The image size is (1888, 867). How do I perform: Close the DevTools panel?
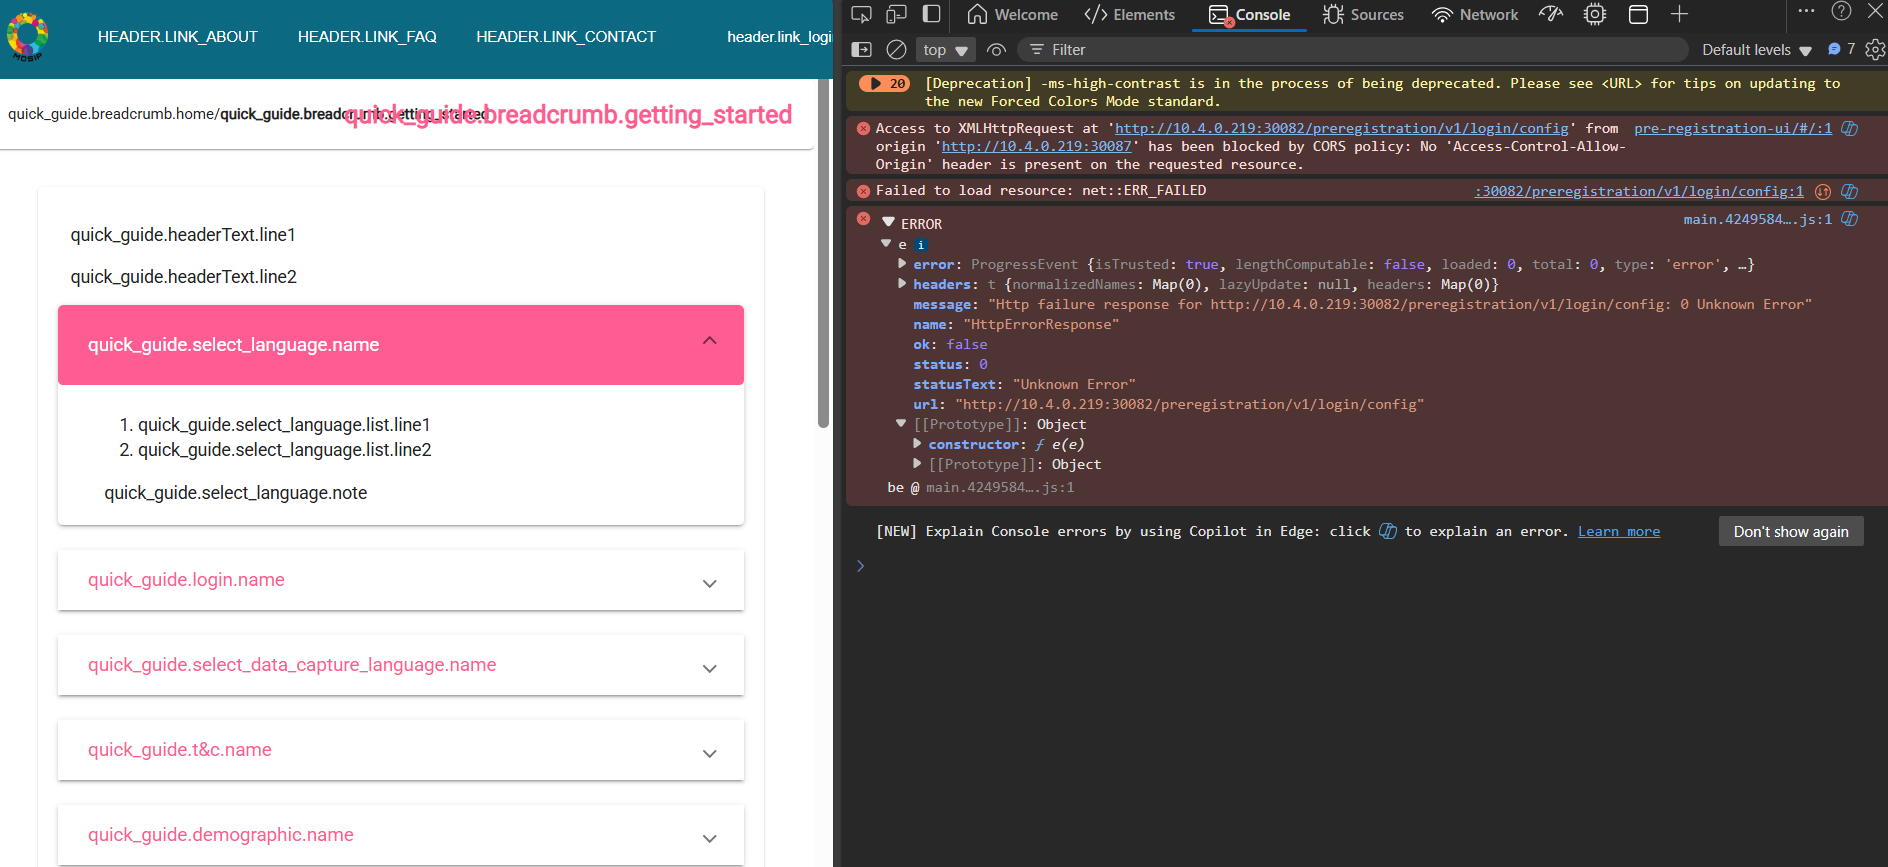[x=1875, y=11]
